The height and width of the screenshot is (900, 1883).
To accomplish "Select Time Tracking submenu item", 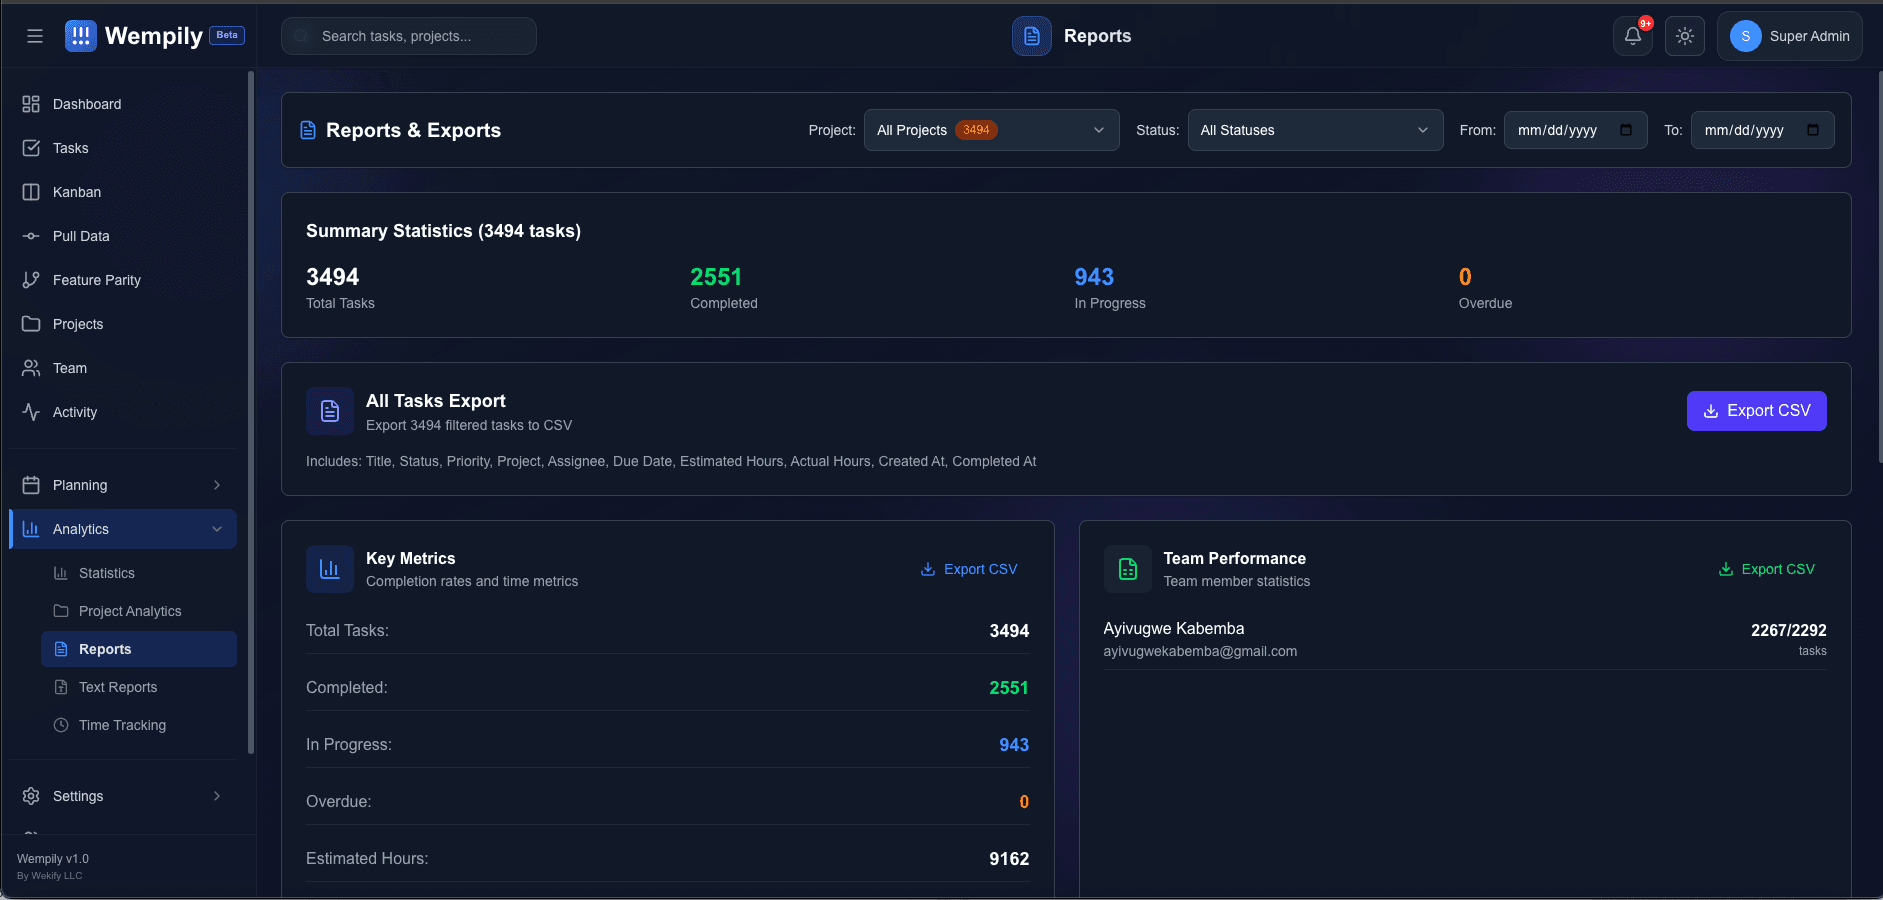I will tap(122, 725).
